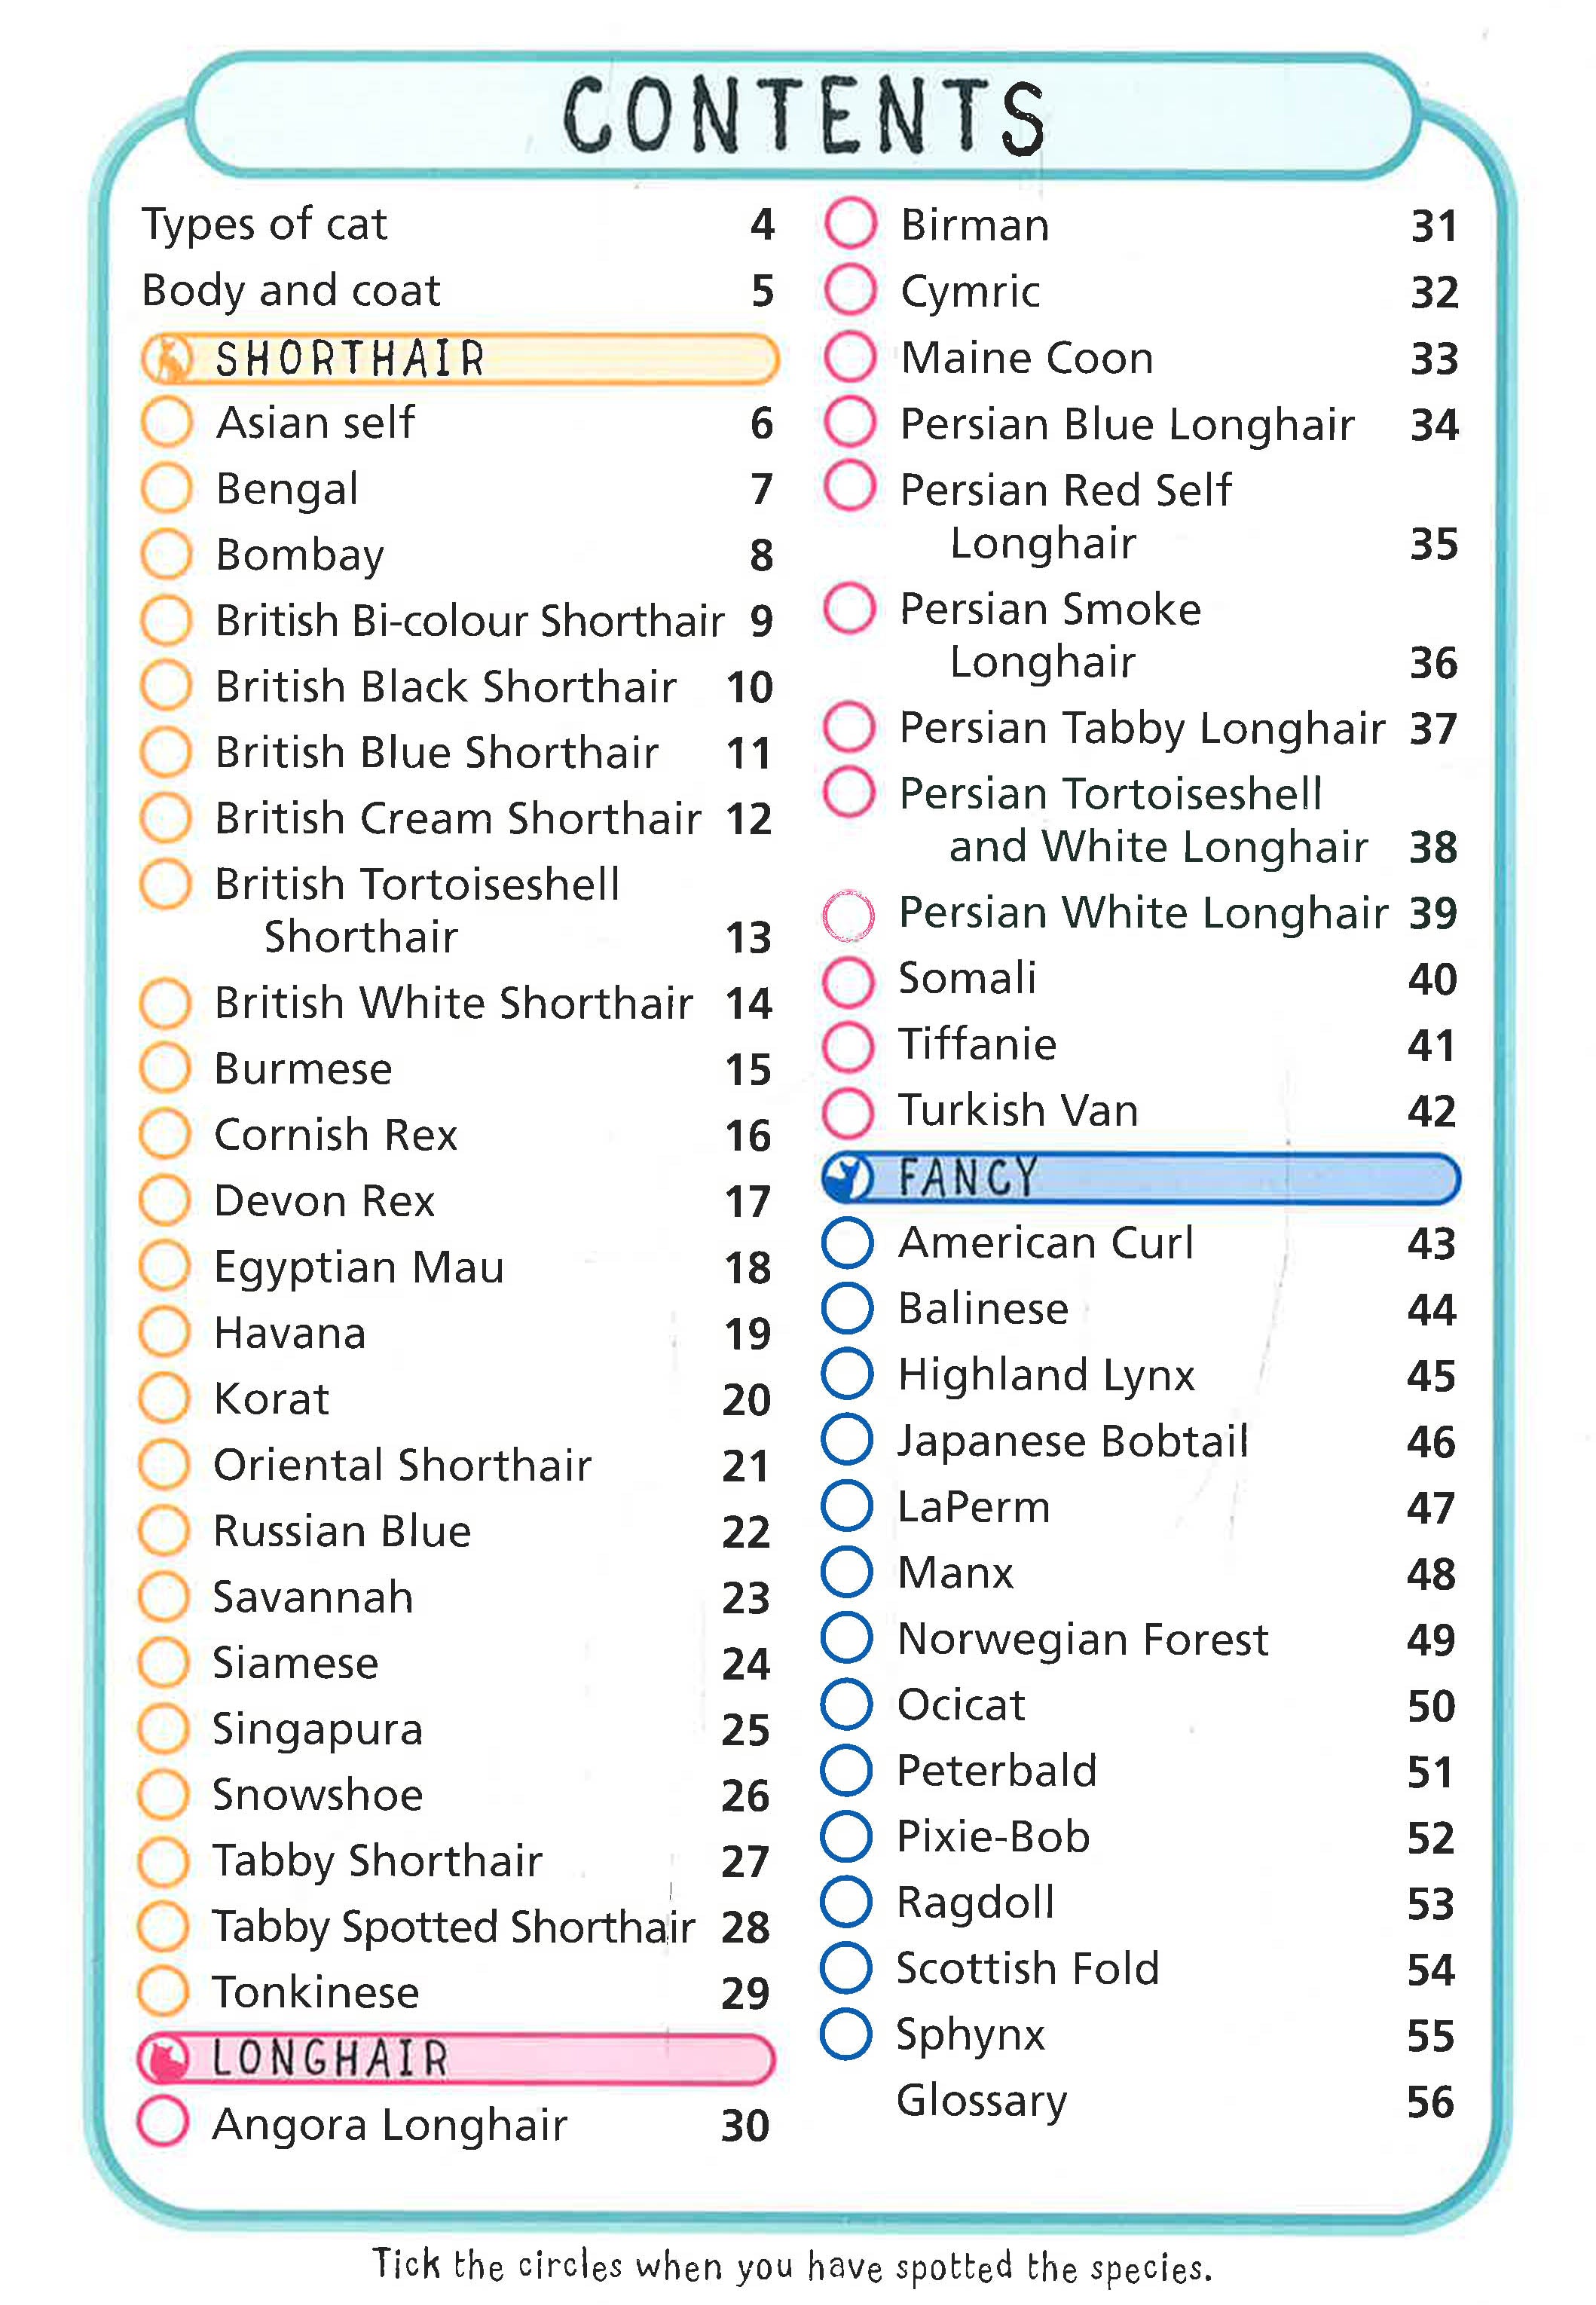Tick the circle next to Bengal

(x=166, y=489)
